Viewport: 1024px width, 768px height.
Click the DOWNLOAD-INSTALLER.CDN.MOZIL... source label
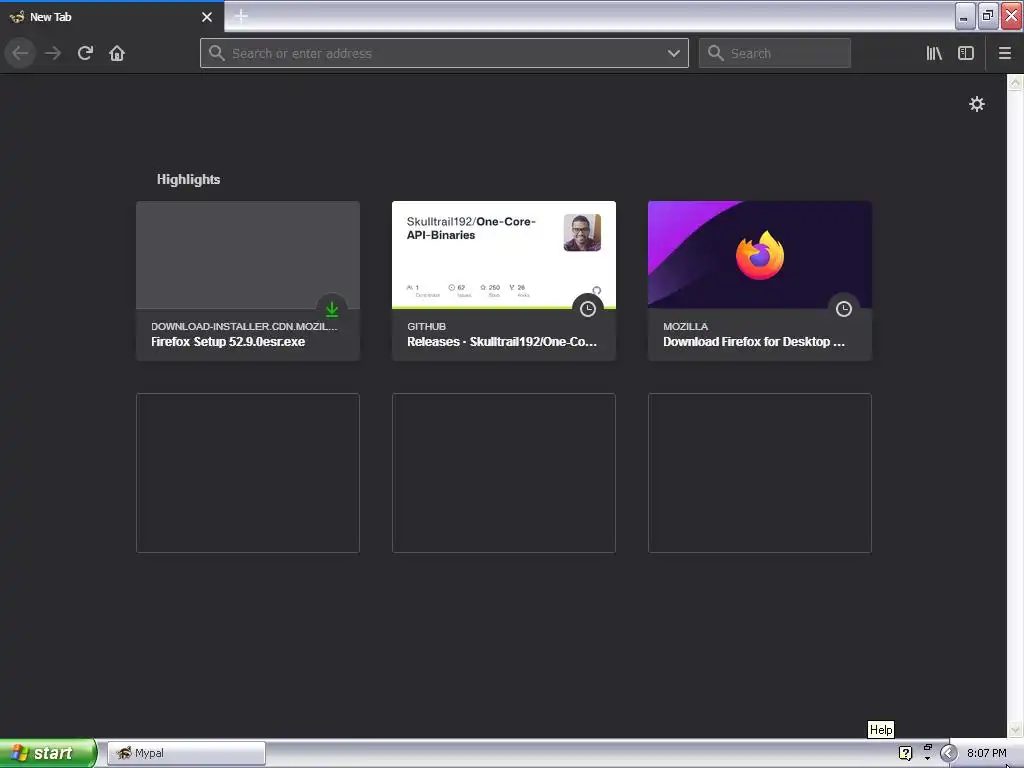click(x=244, y=326)
